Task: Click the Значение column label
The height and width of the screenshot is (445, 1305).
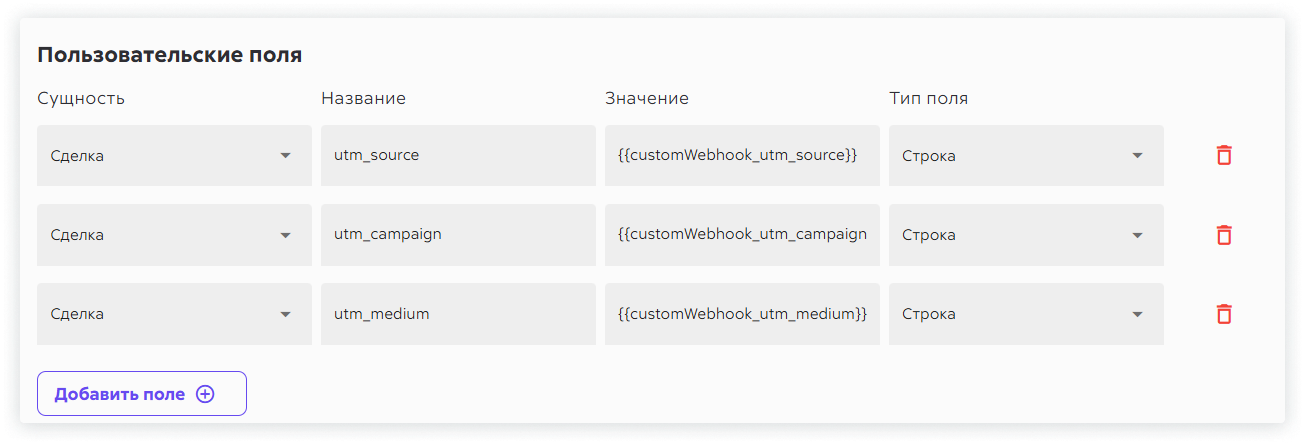Action: pyautogui.click(x=647, y=98)
